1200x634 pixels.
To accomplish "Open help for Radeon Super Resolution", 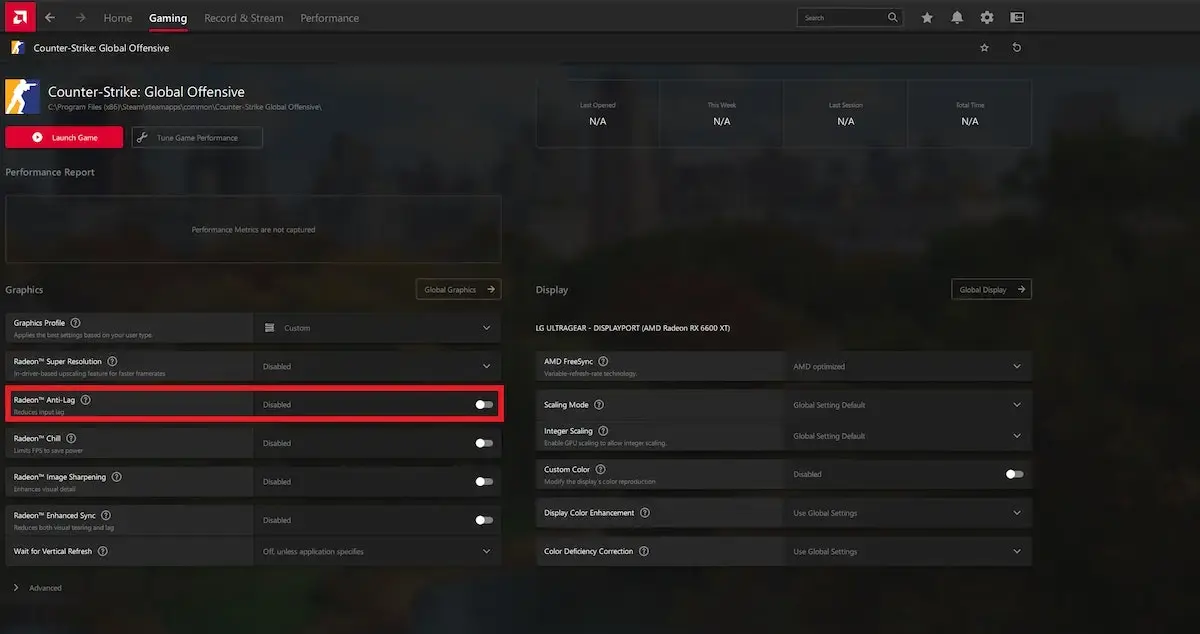I will click(x=112, y=361).
